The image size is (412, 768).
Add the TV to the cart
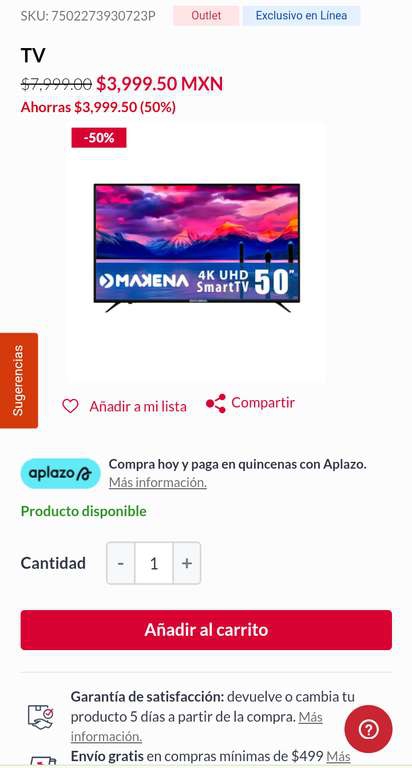[206, 630]
